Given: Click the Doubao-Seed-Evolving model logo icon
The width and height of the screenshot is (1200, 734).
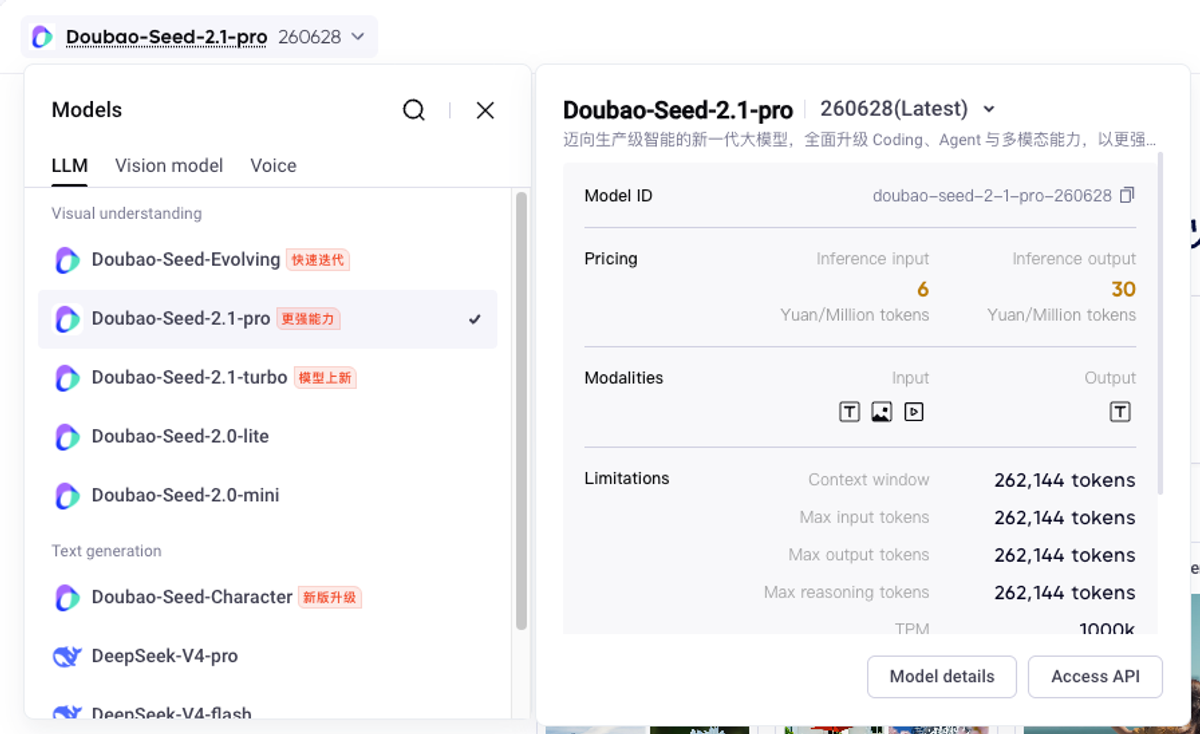Looking at the screenshot, I should coord(67,260).
